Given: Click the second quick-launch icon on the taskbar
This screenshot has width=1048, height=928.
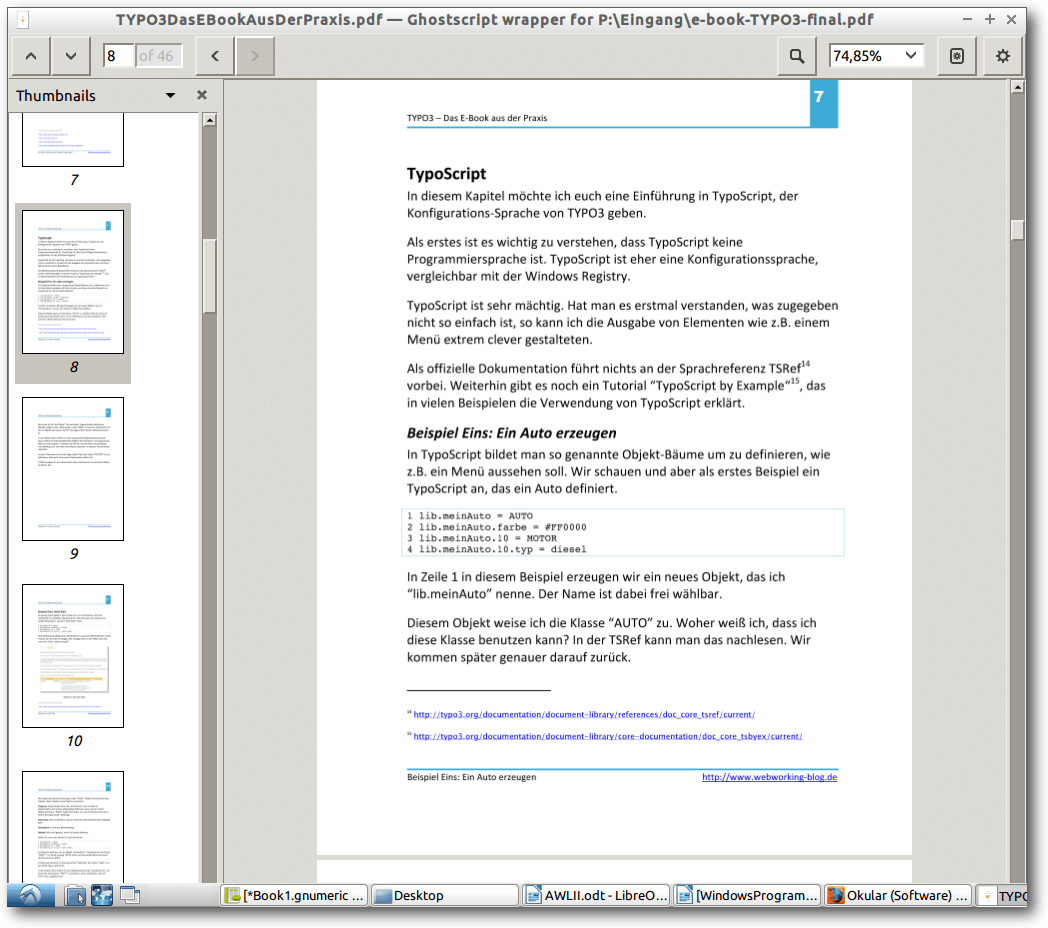Looking at the screenshot, I should [x=102, y=895].
